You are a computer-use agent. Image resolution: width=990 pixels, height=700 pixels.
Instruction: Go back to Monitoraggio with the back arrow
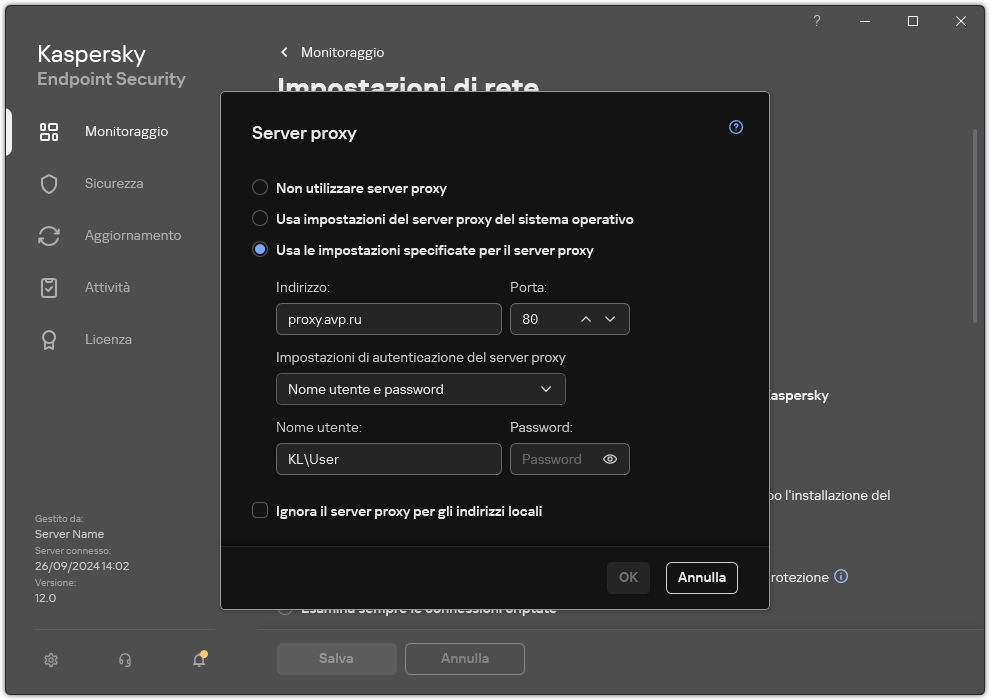point(284,52)
